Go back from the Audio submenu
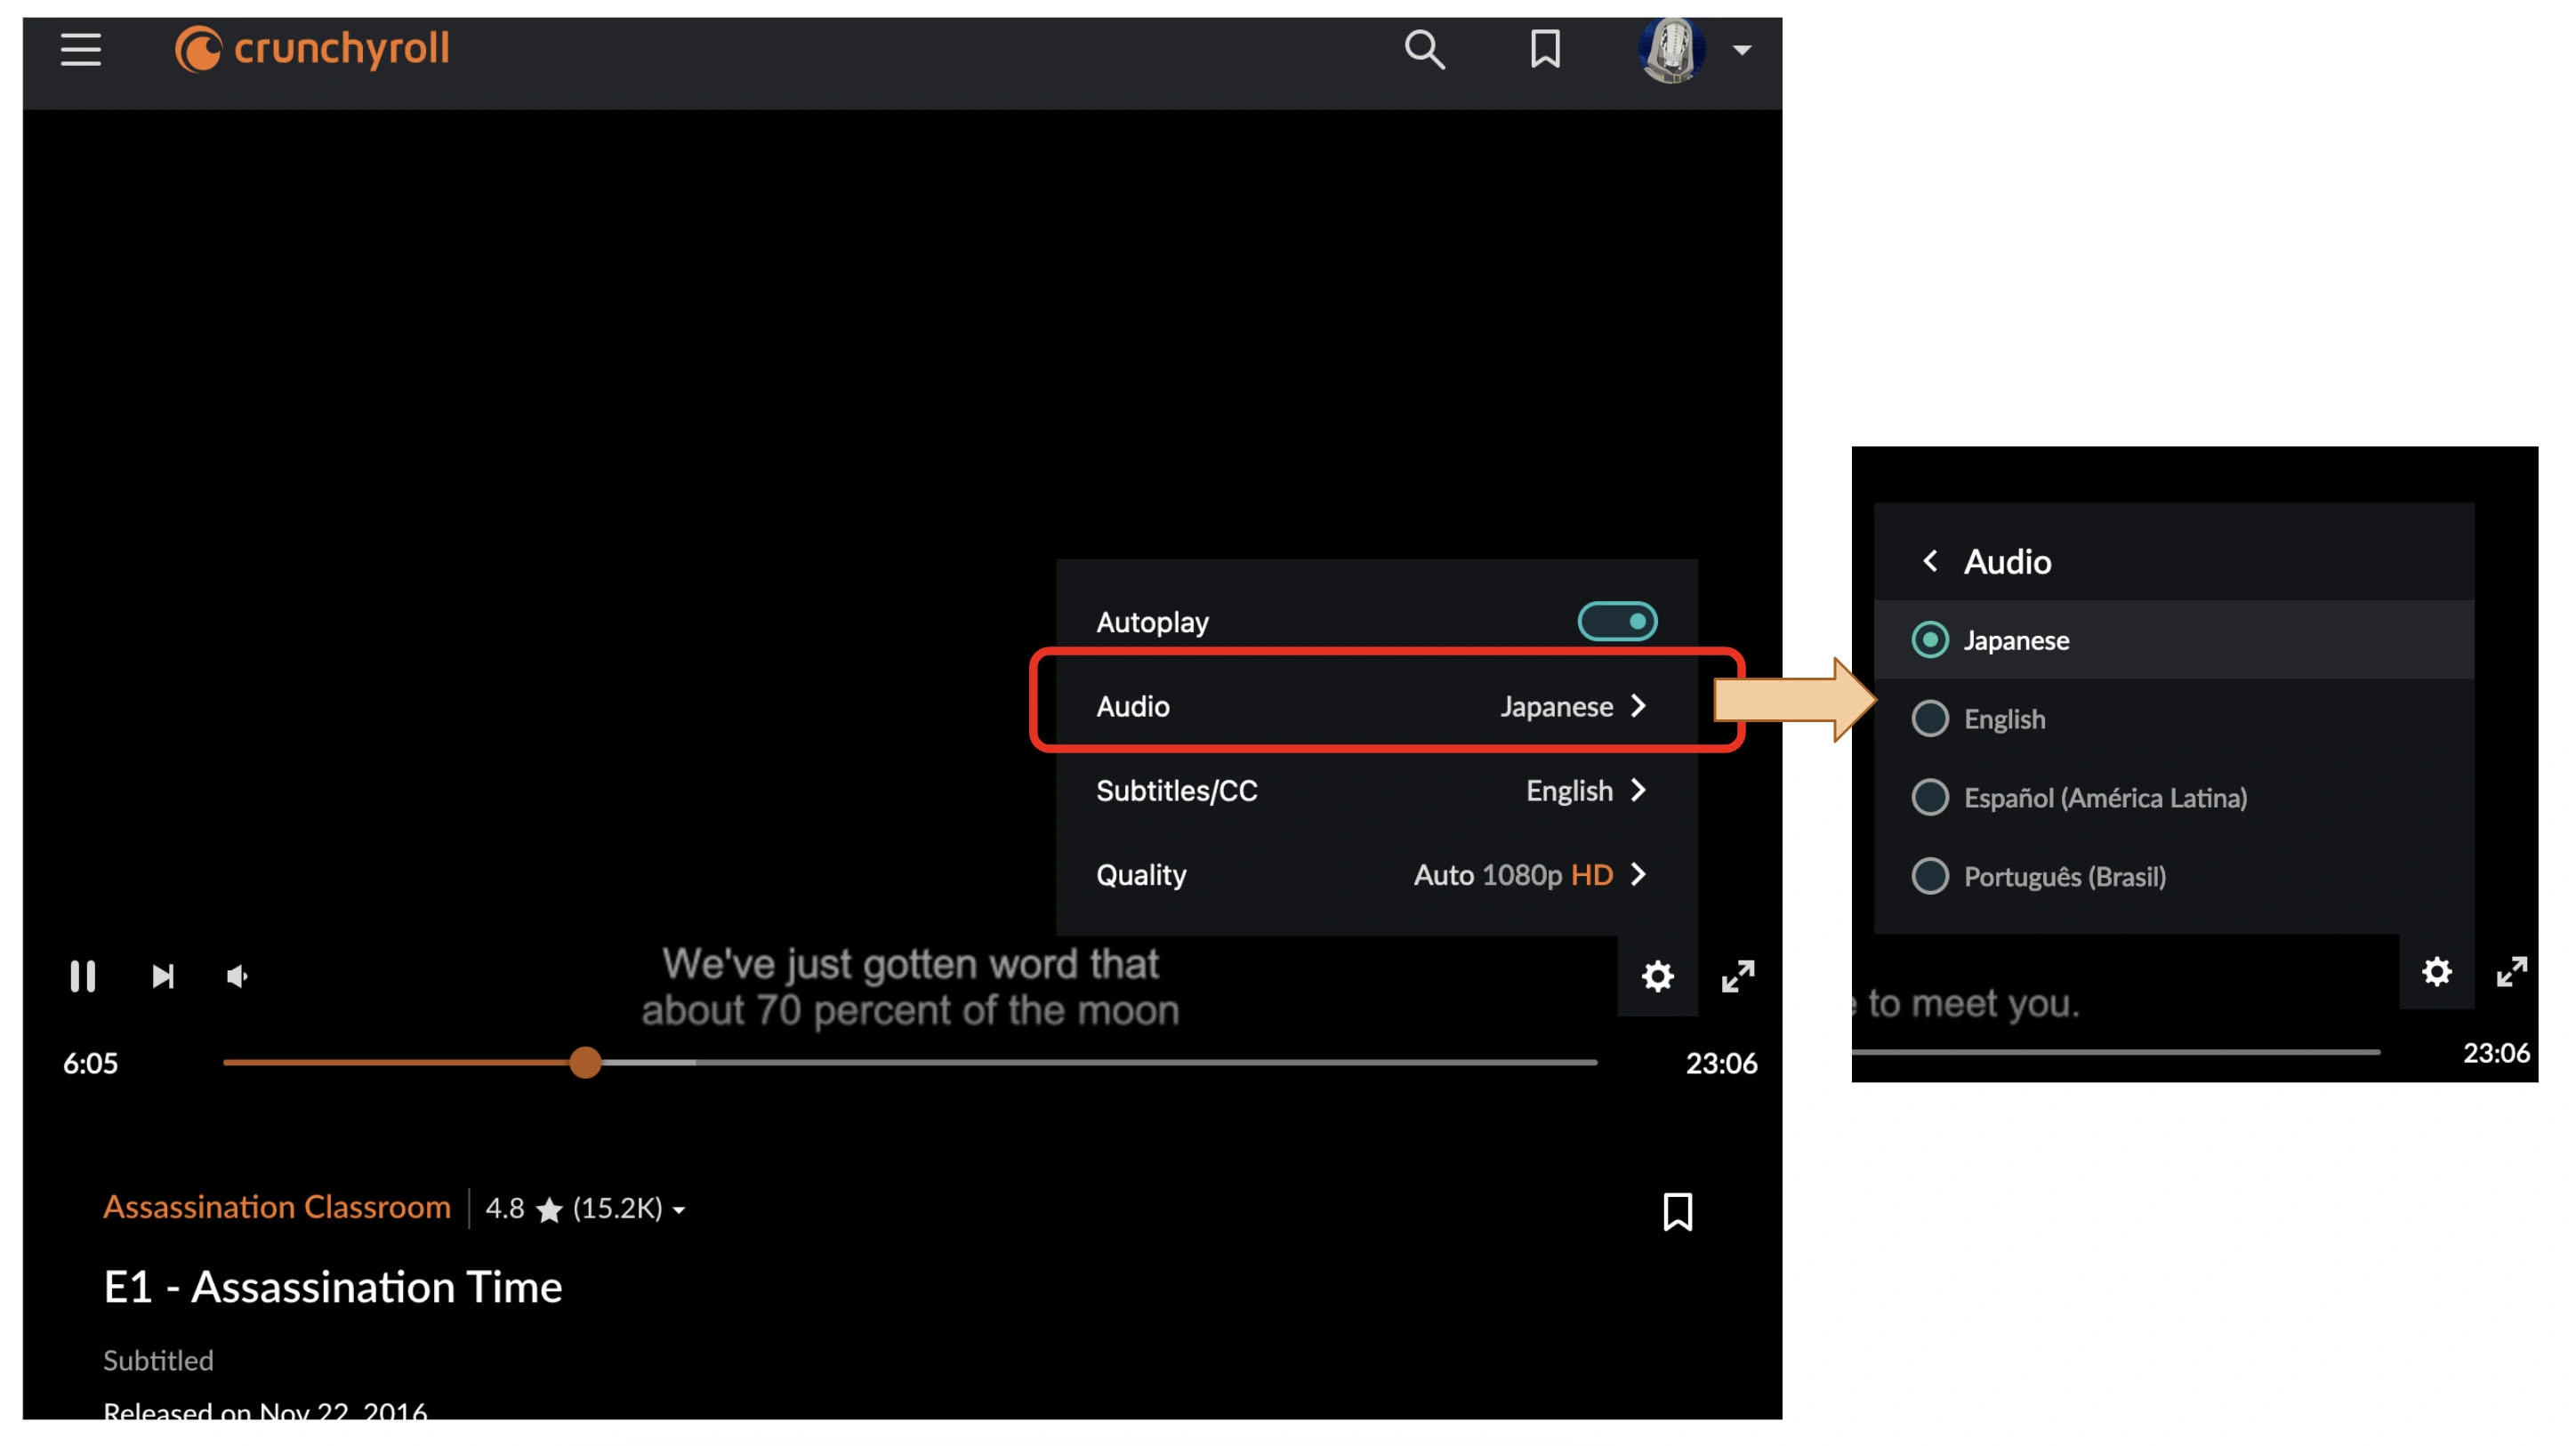Viewport: 2576px width, 1446px height. (1930, 561)
